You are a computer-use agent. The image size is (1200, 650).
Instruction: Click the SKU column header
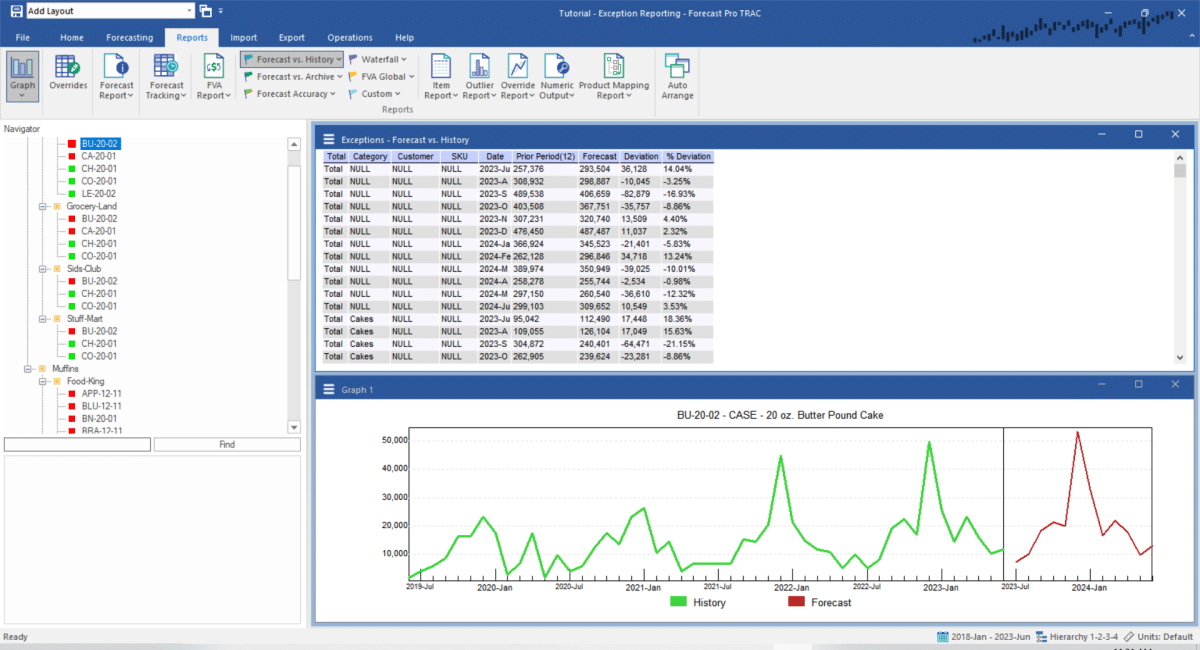459,157
